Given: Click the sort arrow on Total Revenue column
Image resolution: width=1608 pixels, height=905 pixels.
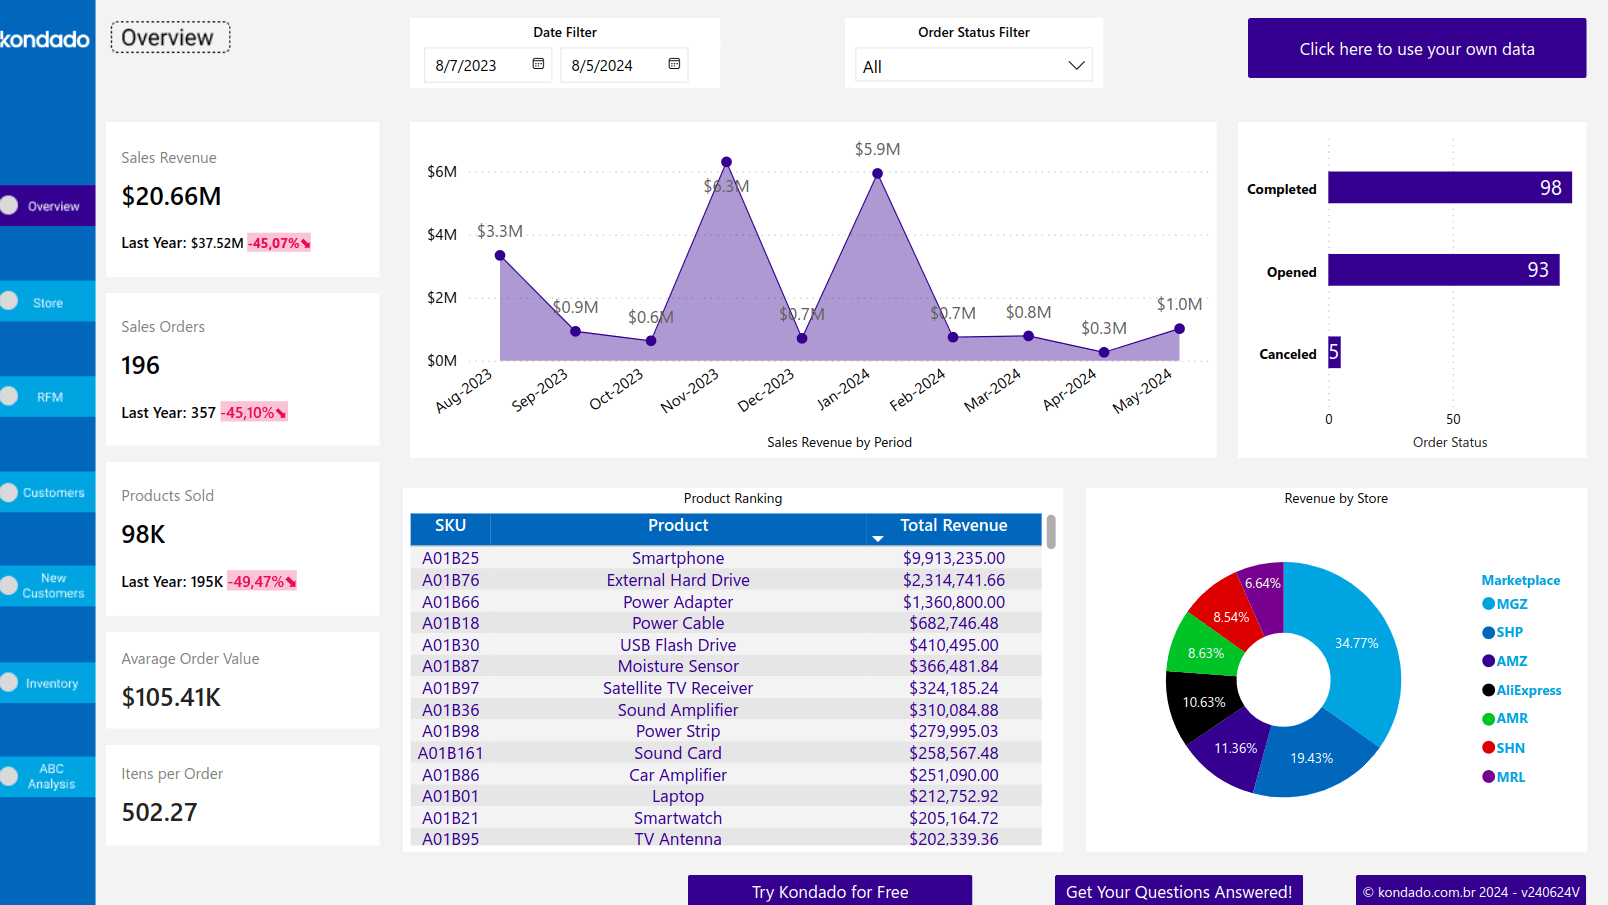Looking at the screenshot, I should pos(878,539).
